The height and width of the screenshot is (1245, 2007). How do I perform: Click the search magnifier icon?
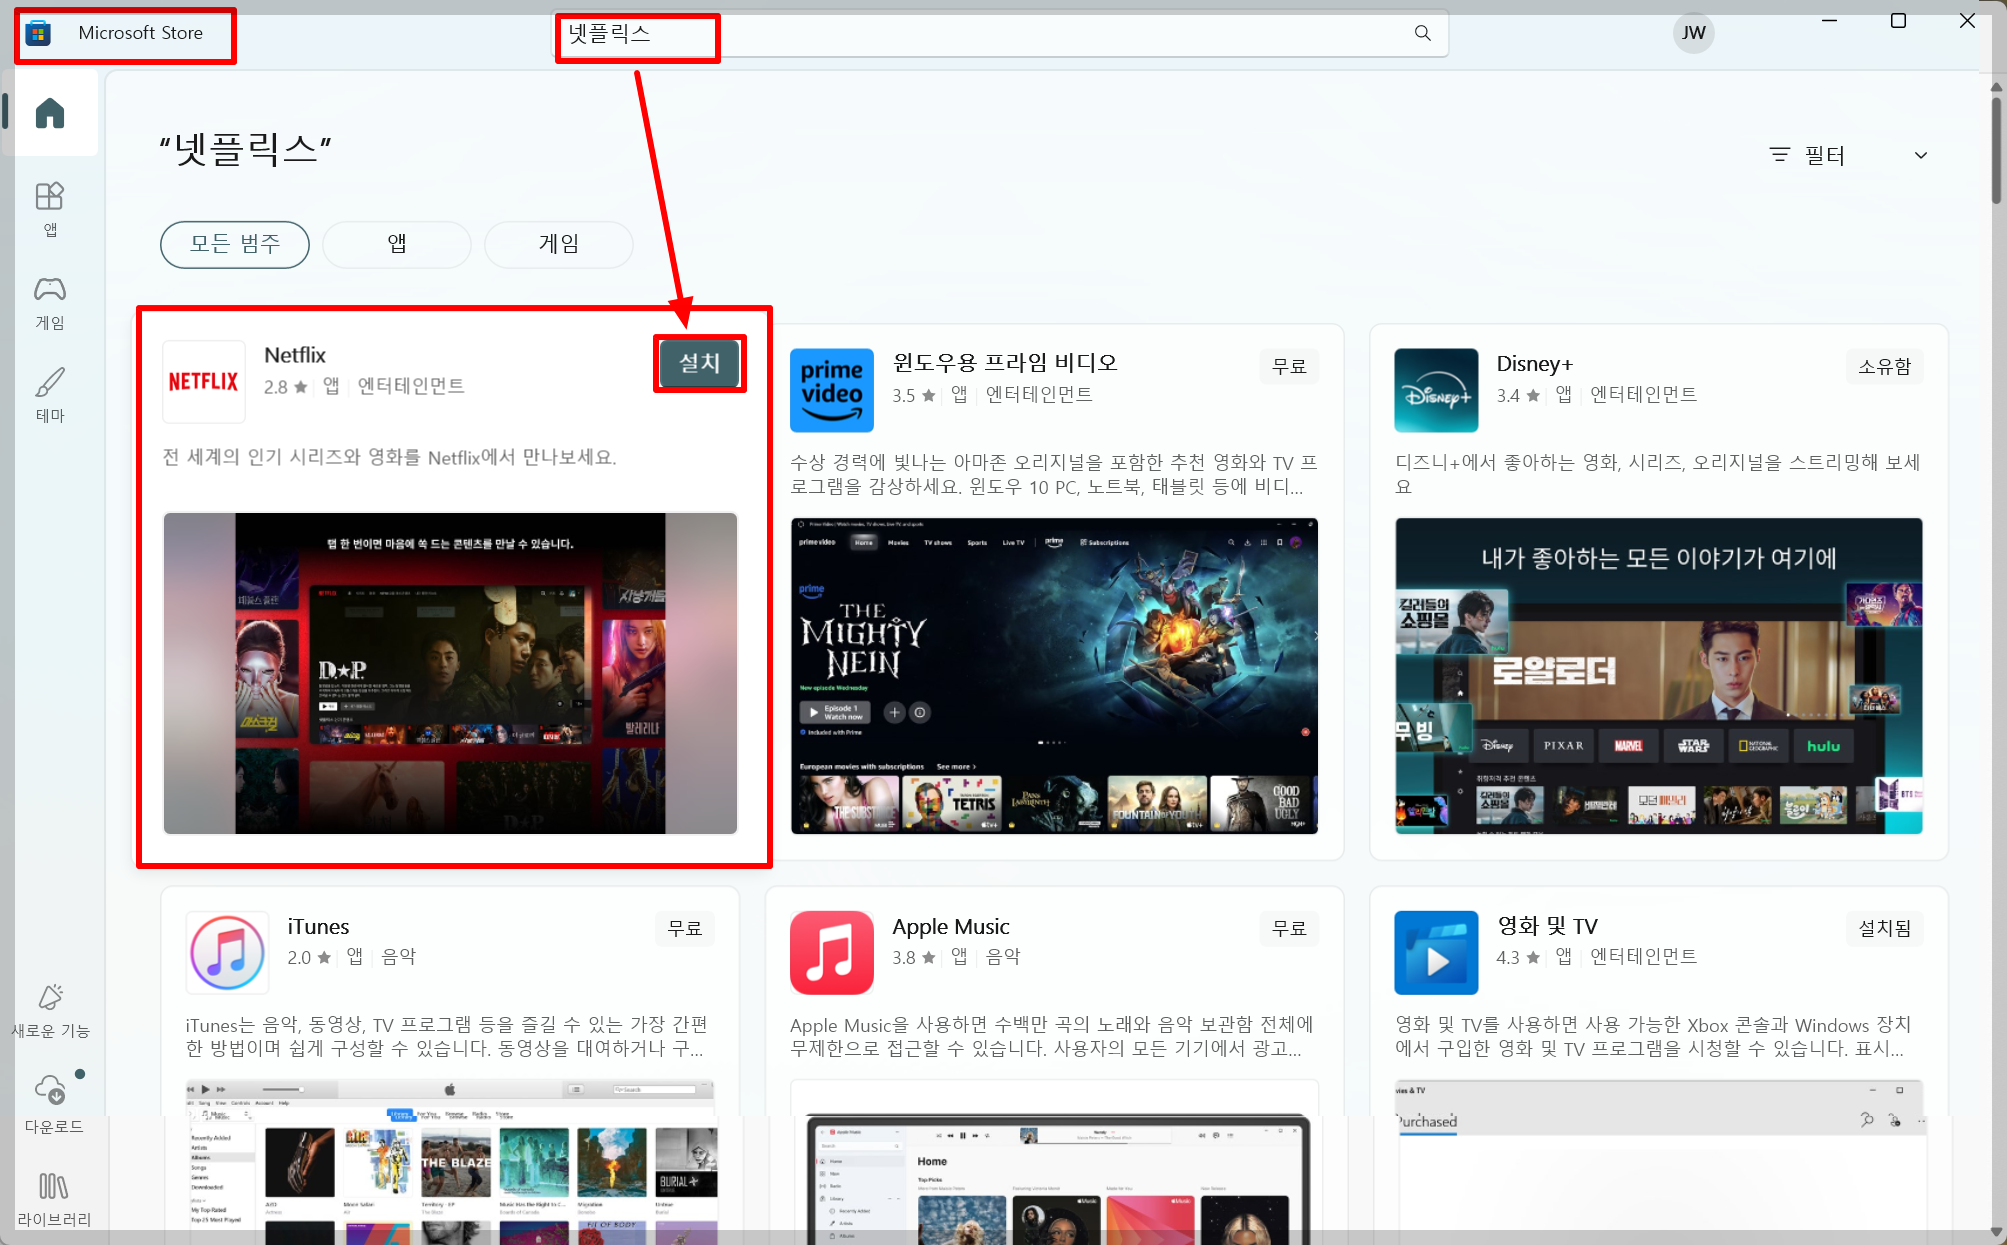coord(1422,33)
